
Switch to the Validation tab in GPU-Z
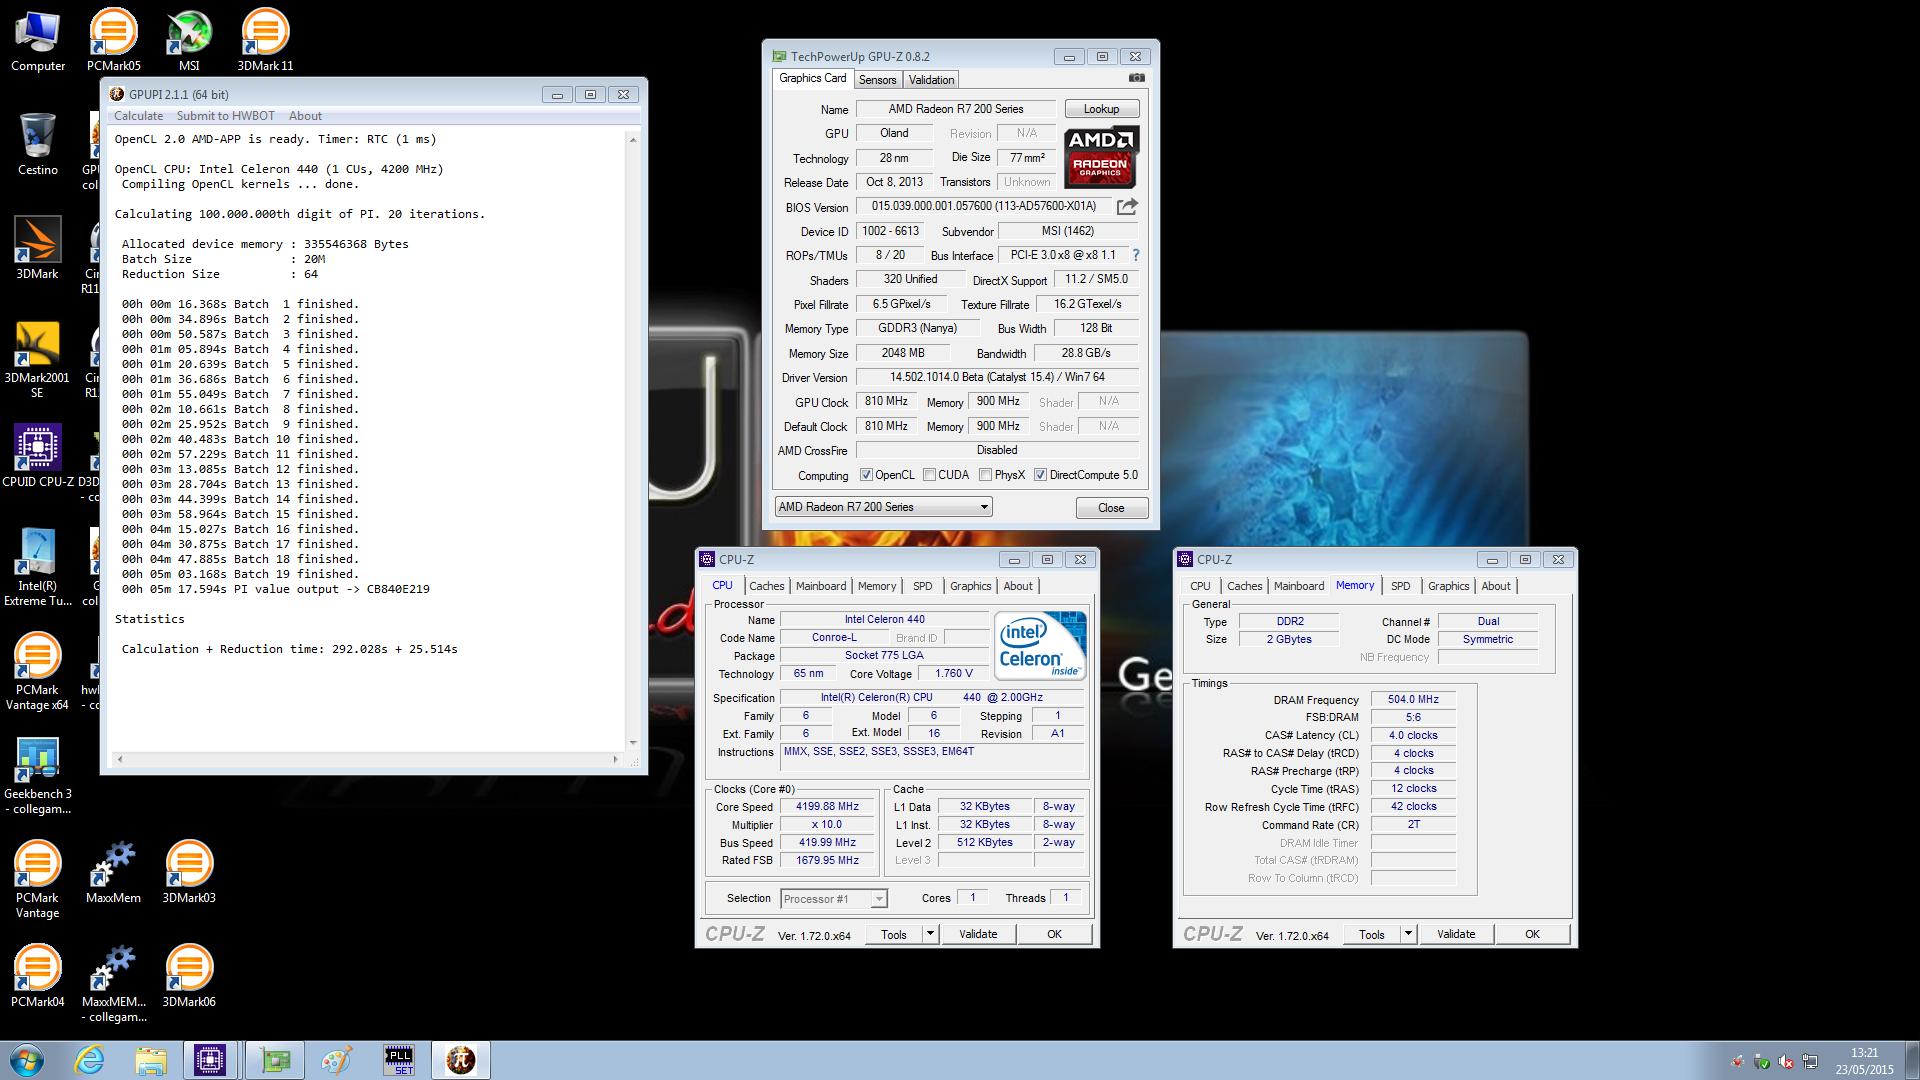pos(931,80)
